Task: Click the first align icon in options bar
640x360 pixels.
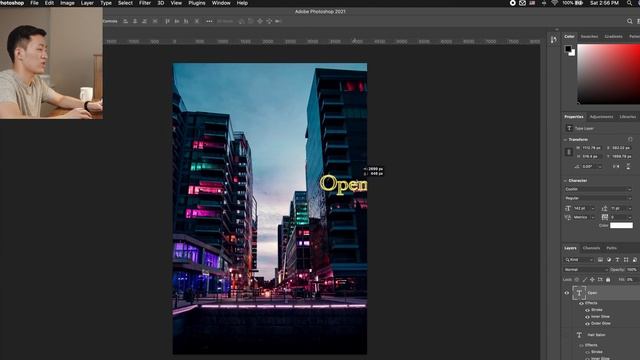Action: click(126, 21)
